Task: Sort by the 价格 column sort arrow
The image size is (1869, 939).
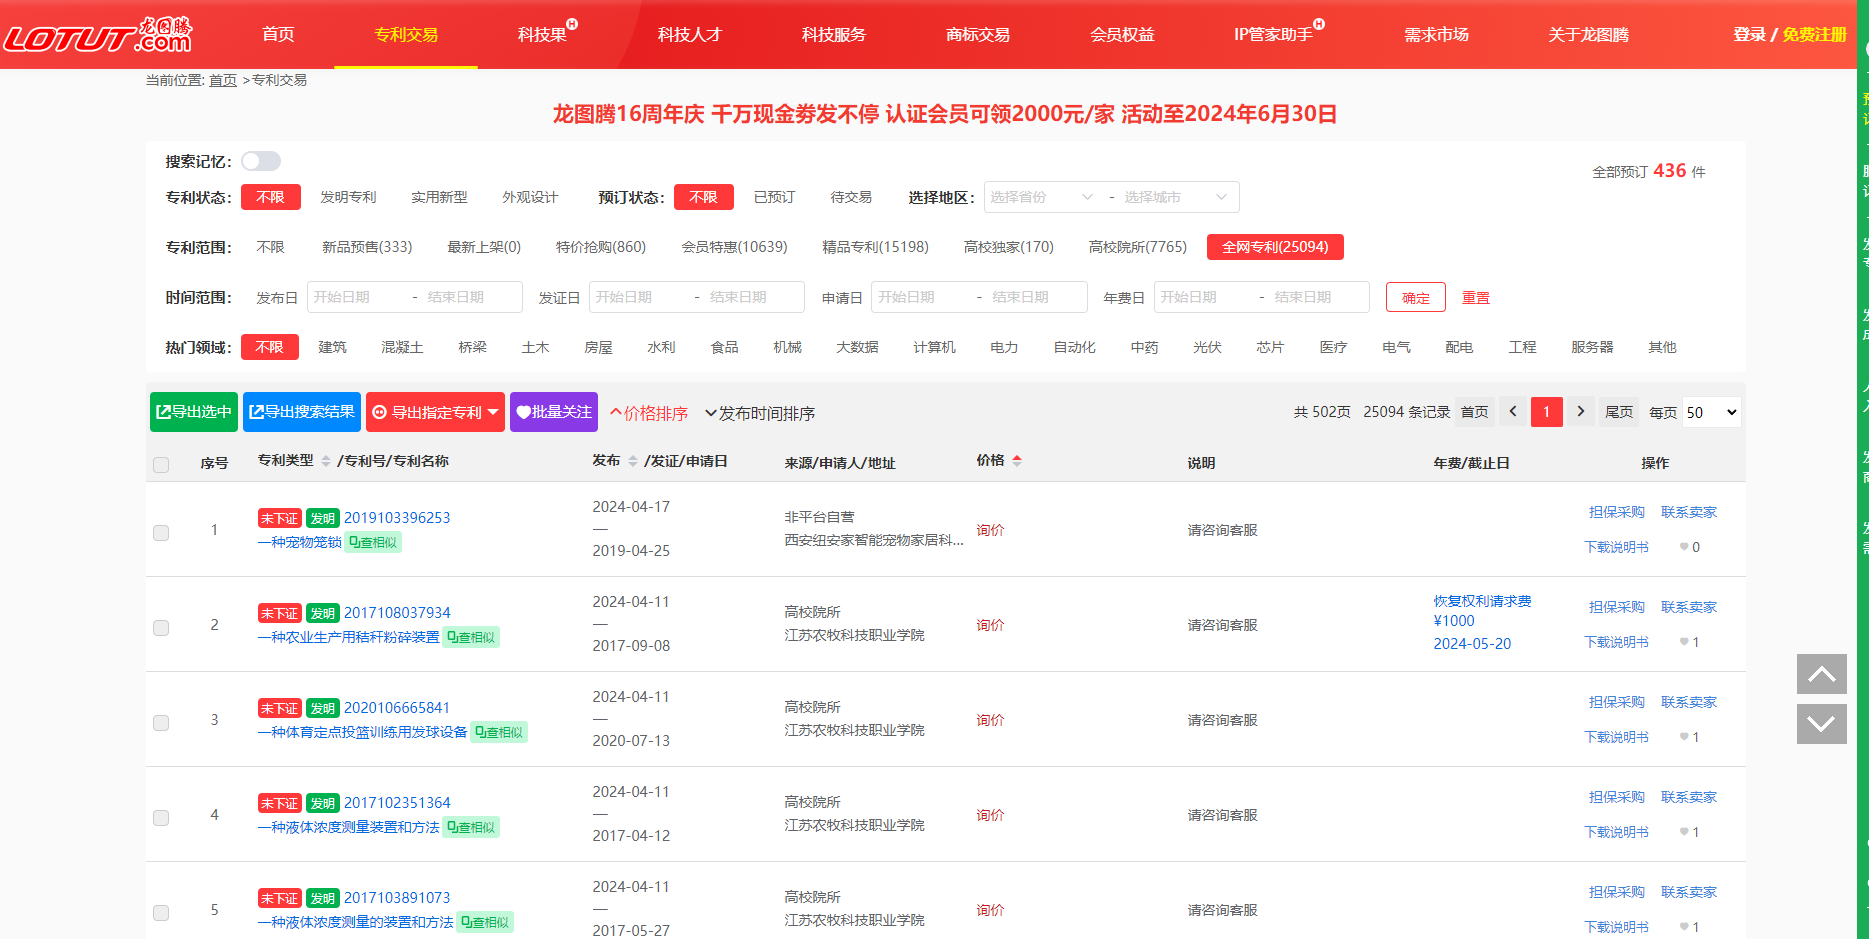Action: pos(1017,461)
